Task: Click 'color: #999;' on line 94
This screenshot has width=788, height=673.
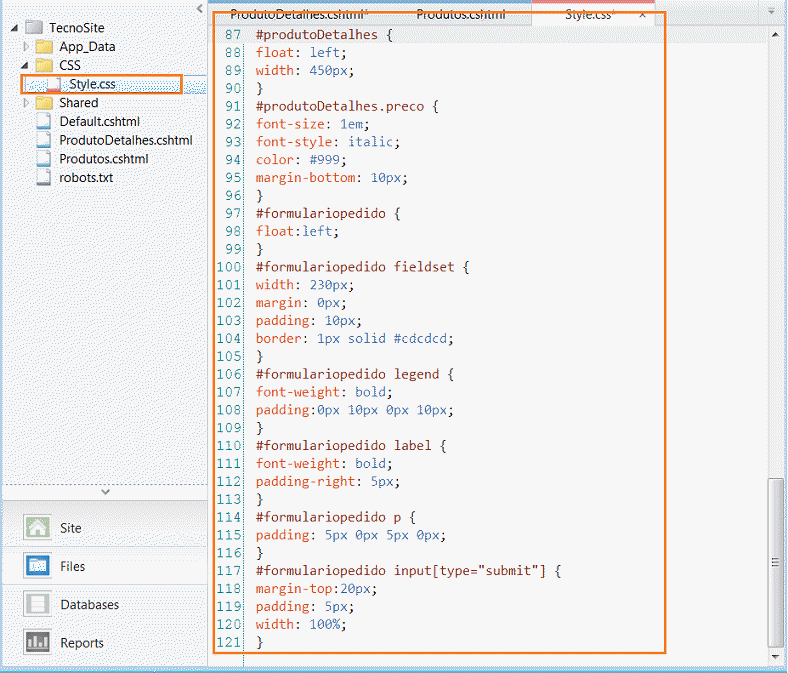Action: [301, 160]
